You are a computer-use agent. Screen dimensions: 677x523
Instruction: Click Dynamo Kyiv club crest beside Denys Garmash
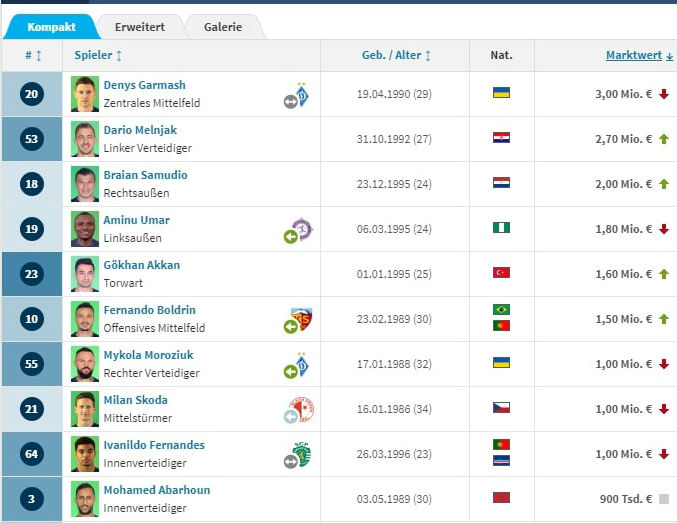tap(302, 91)
